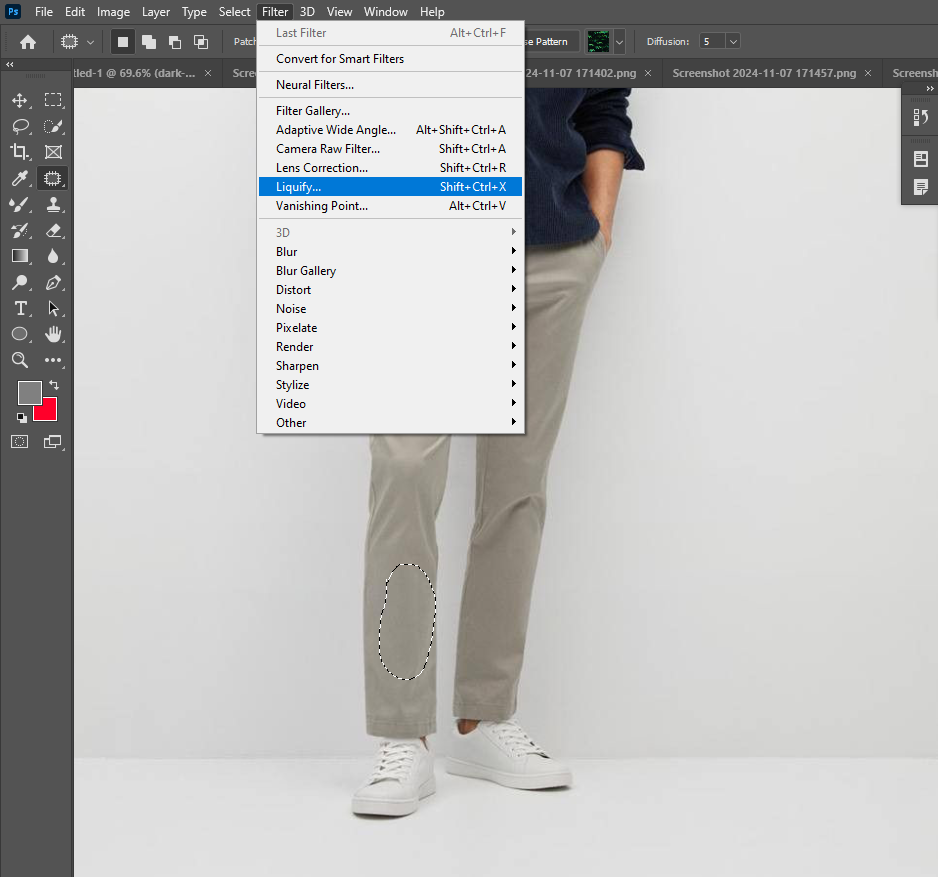Screen dimensions: 938x877
Task: Click the Home button
Action: [28, 42]
